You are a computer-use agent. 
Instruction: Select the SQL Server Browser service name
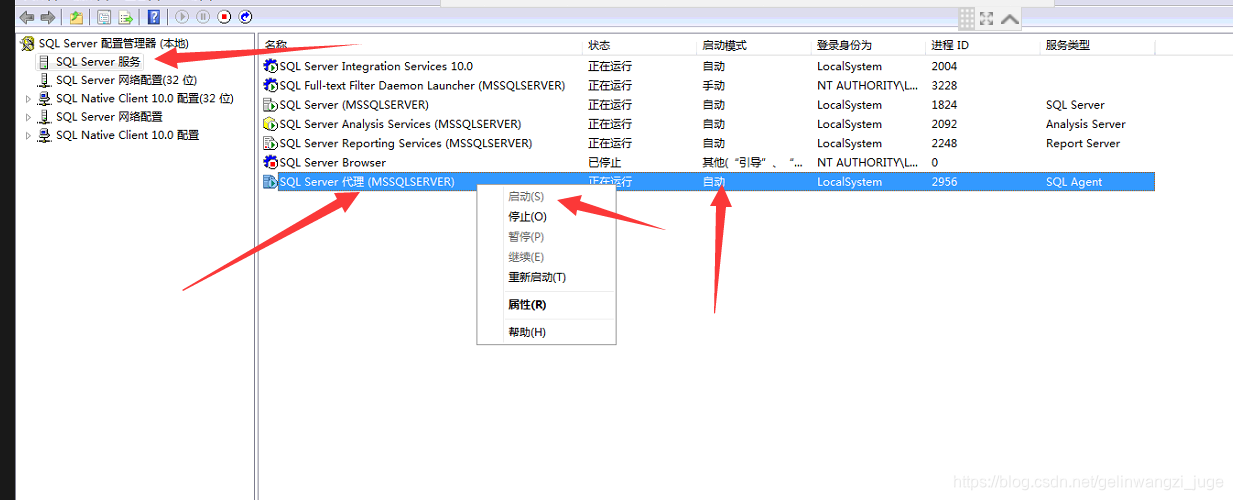click(332, 162)
